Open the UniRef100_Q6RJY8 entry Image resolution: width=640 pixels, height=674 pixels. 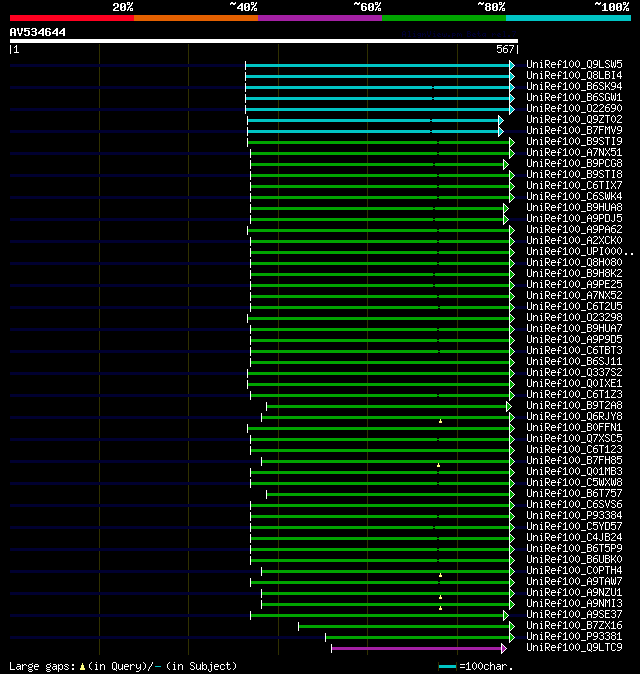(x=574, y=417)
